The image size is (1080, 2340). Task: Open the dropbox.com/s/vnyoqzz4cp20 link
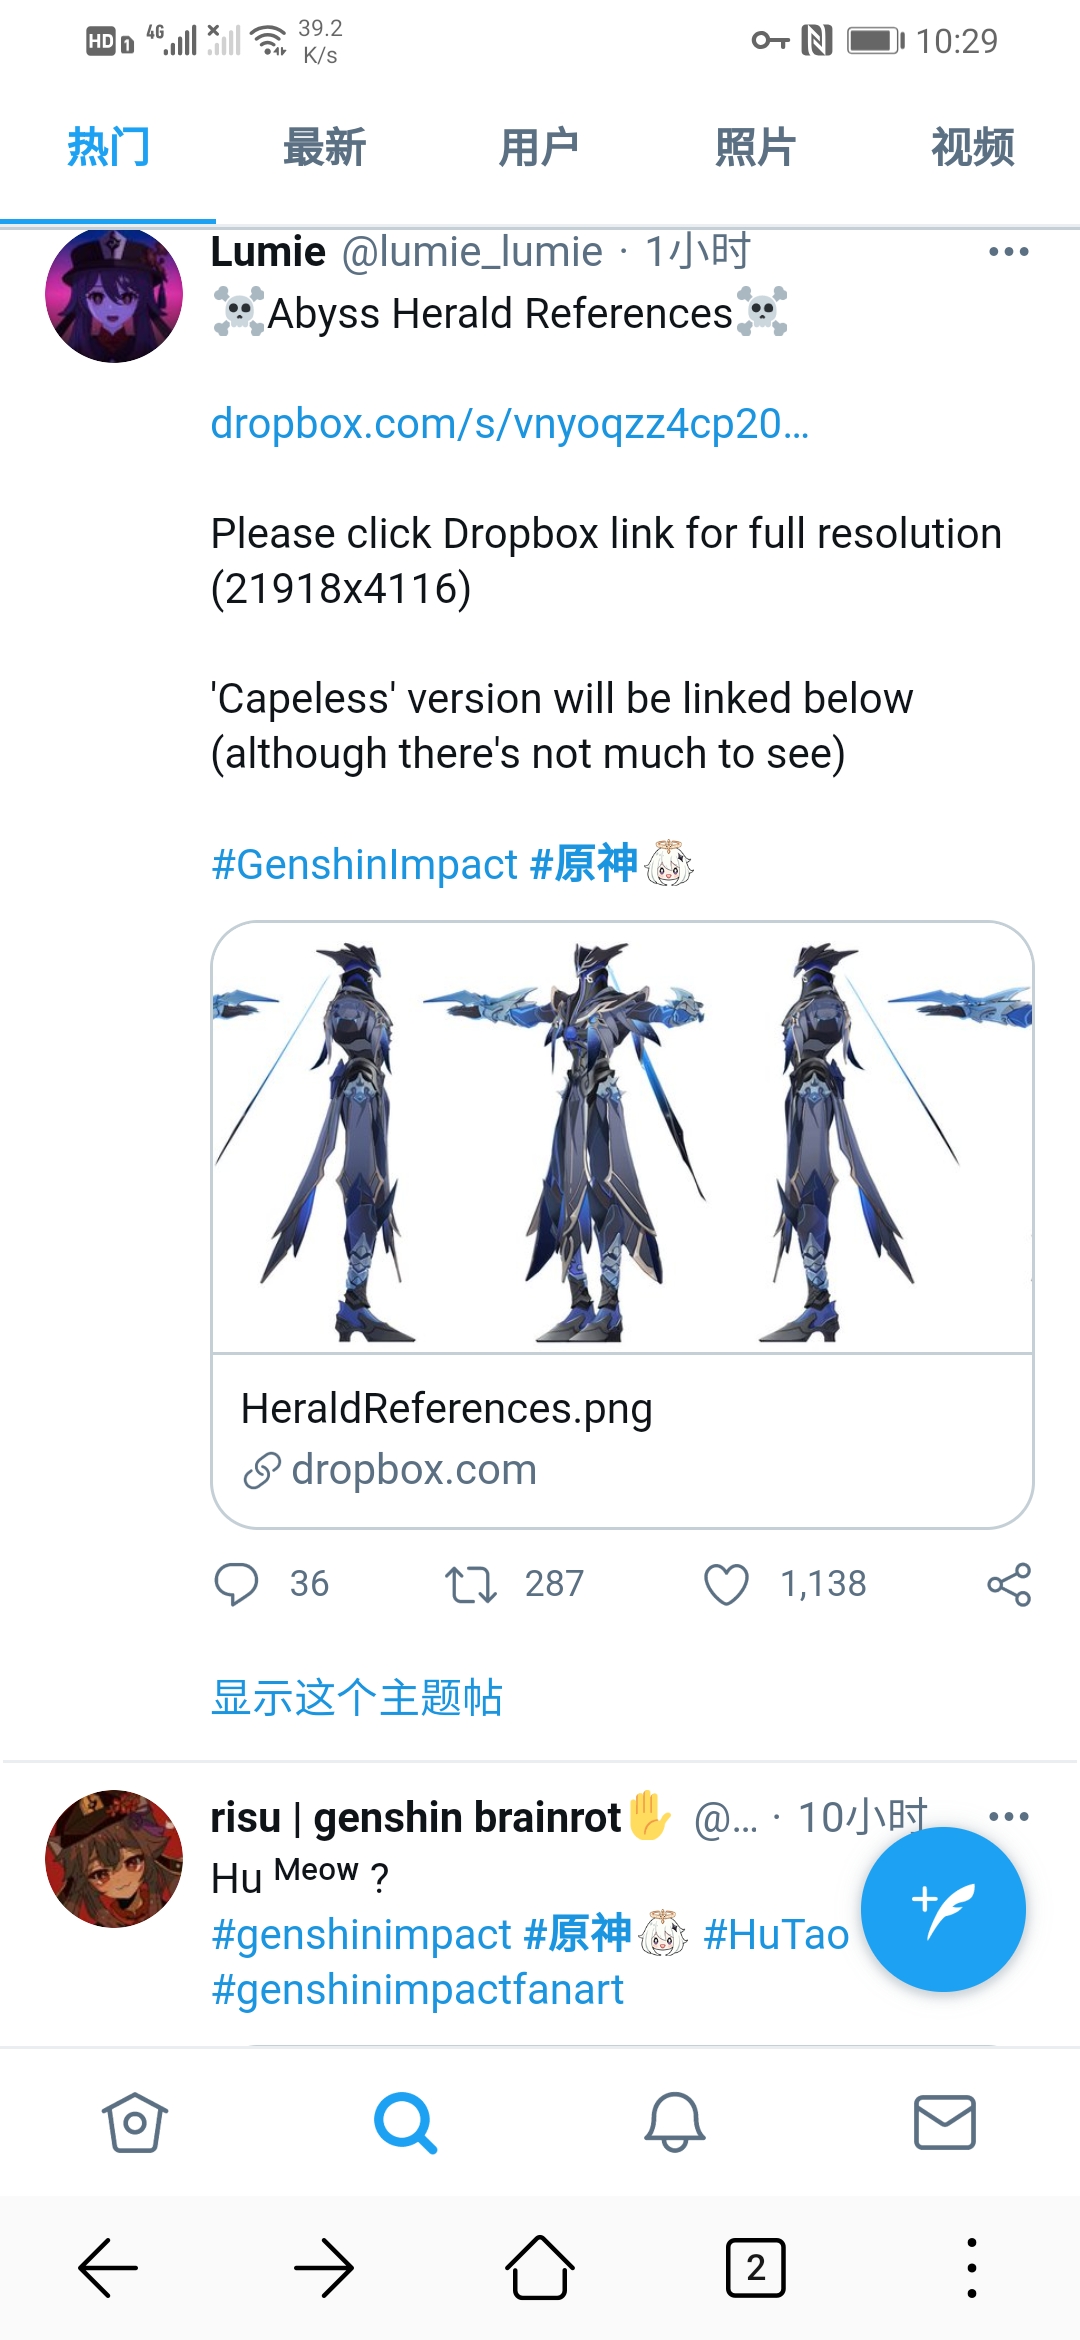[510, 424]
